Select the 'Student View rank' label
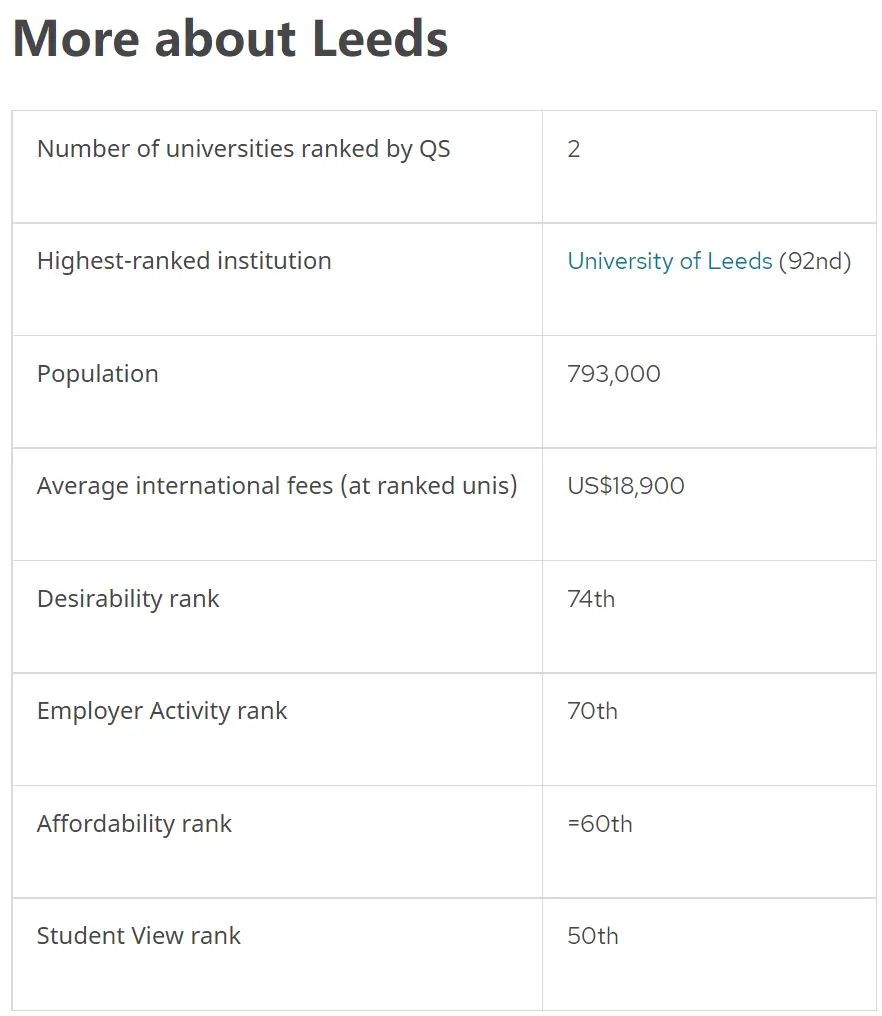Image resolution: width=882 pixels, height=1016 pixels. 139,936
